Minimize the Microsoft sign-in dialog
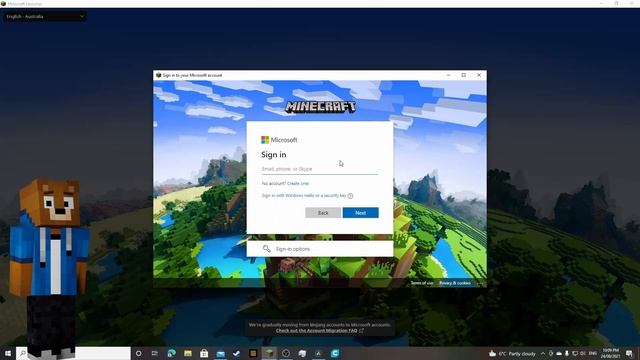The image size is (640, 360). (x=448, y=75)
